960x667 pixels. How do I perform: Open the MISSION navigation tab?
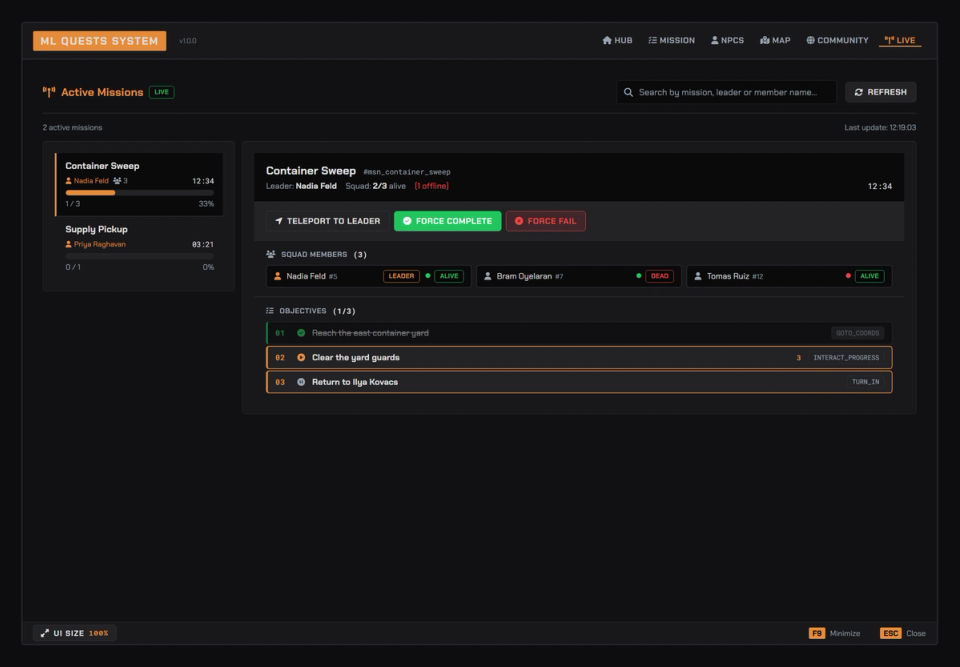[672, 40]
